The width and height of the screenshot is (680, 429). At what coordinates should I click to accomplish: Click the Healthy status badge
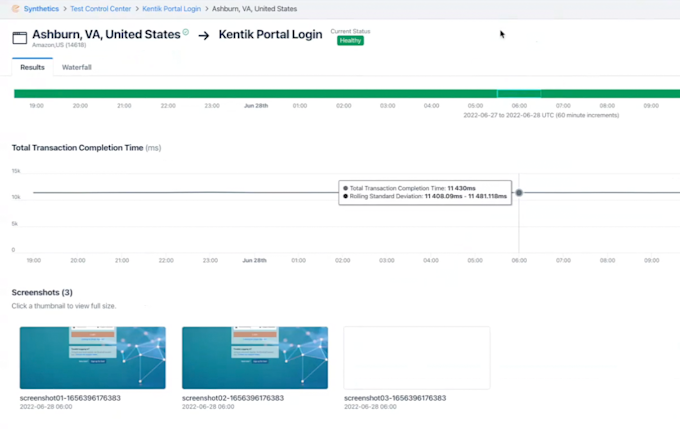coord(350,40)
